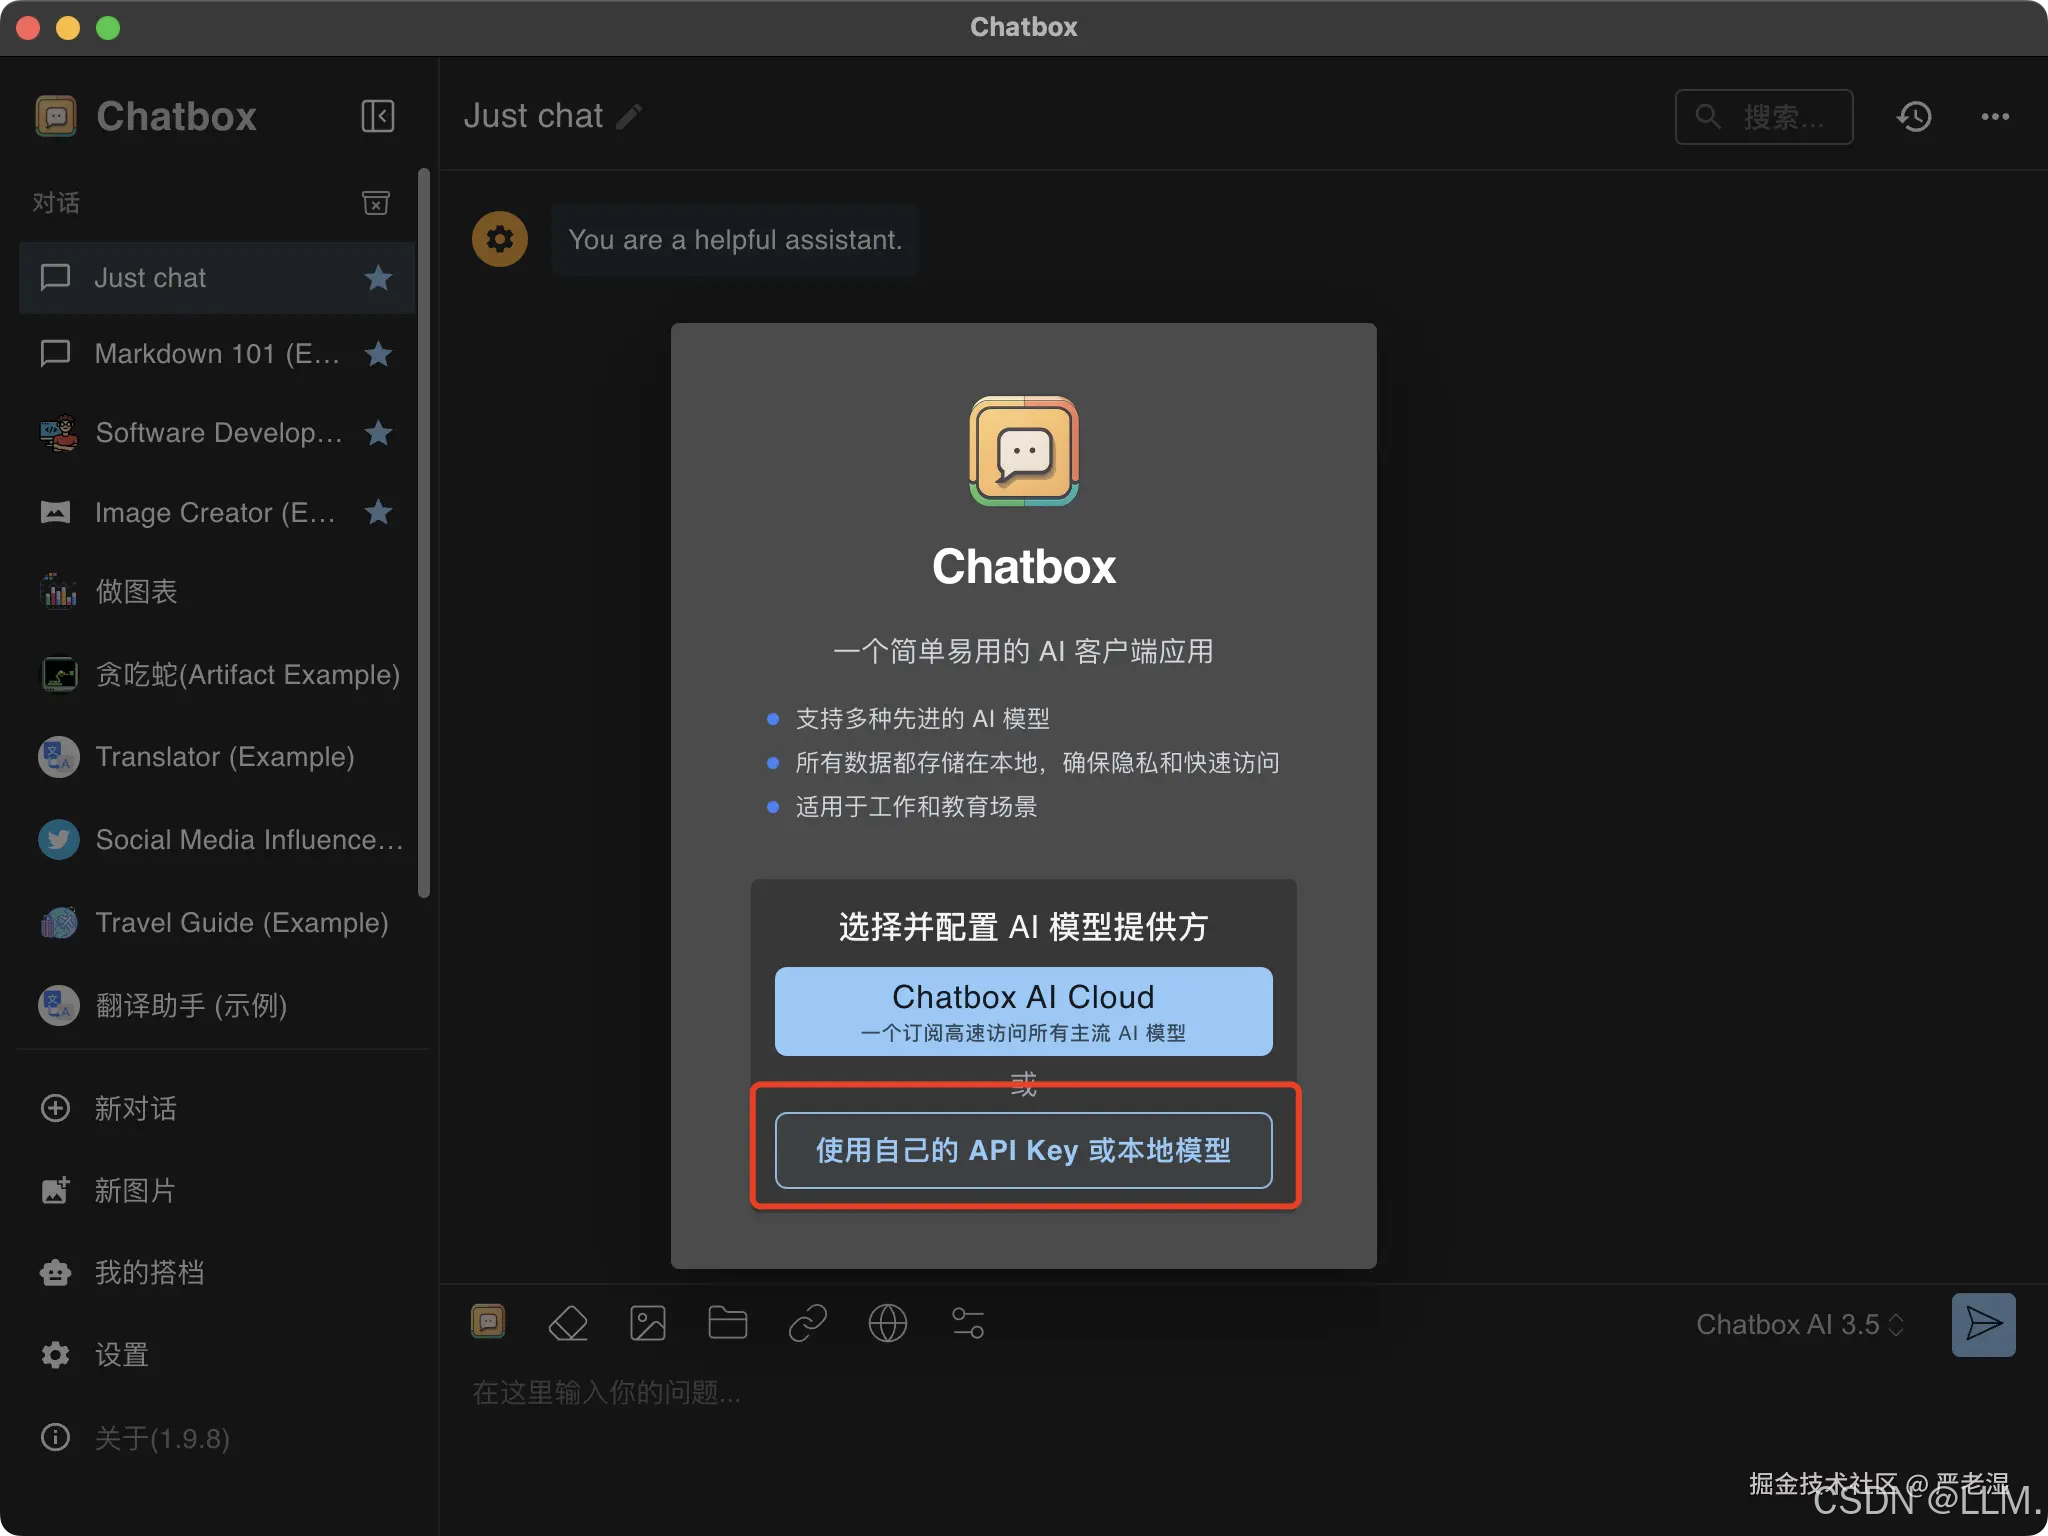Open conversation settings sliders icon

click(x=967, y=1323)
